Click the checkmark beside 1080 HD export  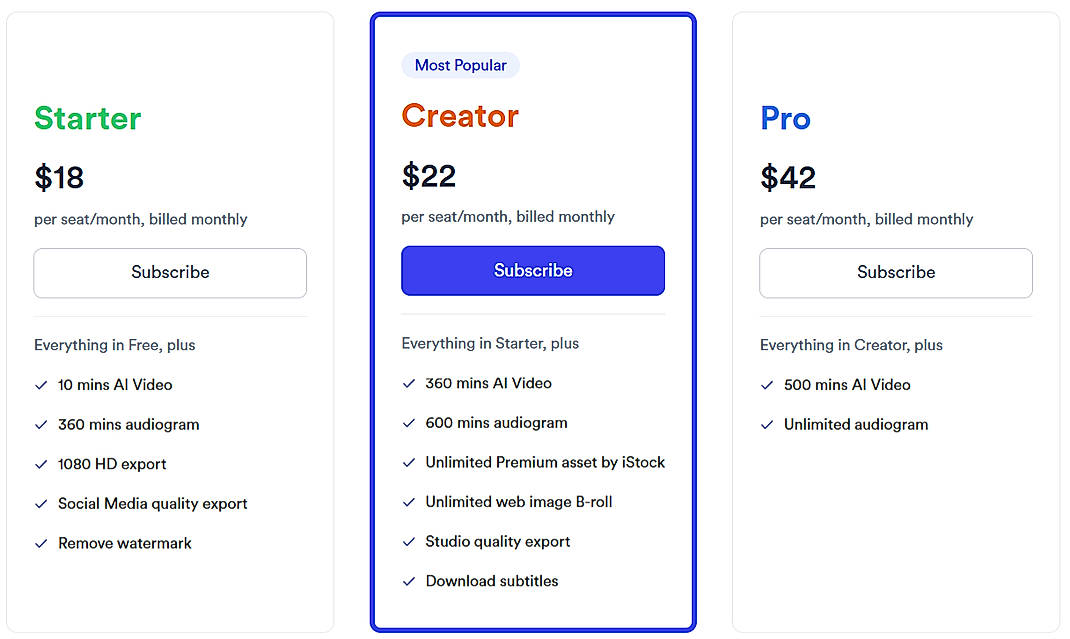(x=40, y=464)
